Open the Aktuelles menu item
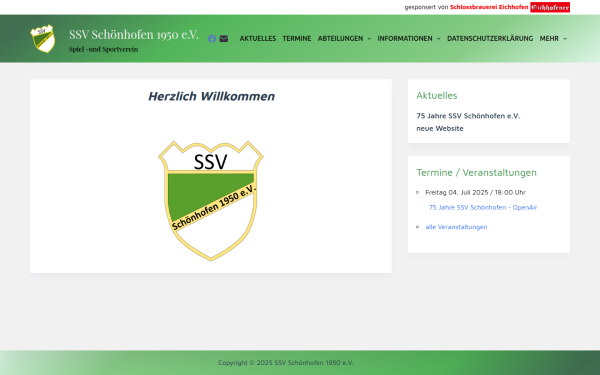The image size is (600, 375). point(258,39)
